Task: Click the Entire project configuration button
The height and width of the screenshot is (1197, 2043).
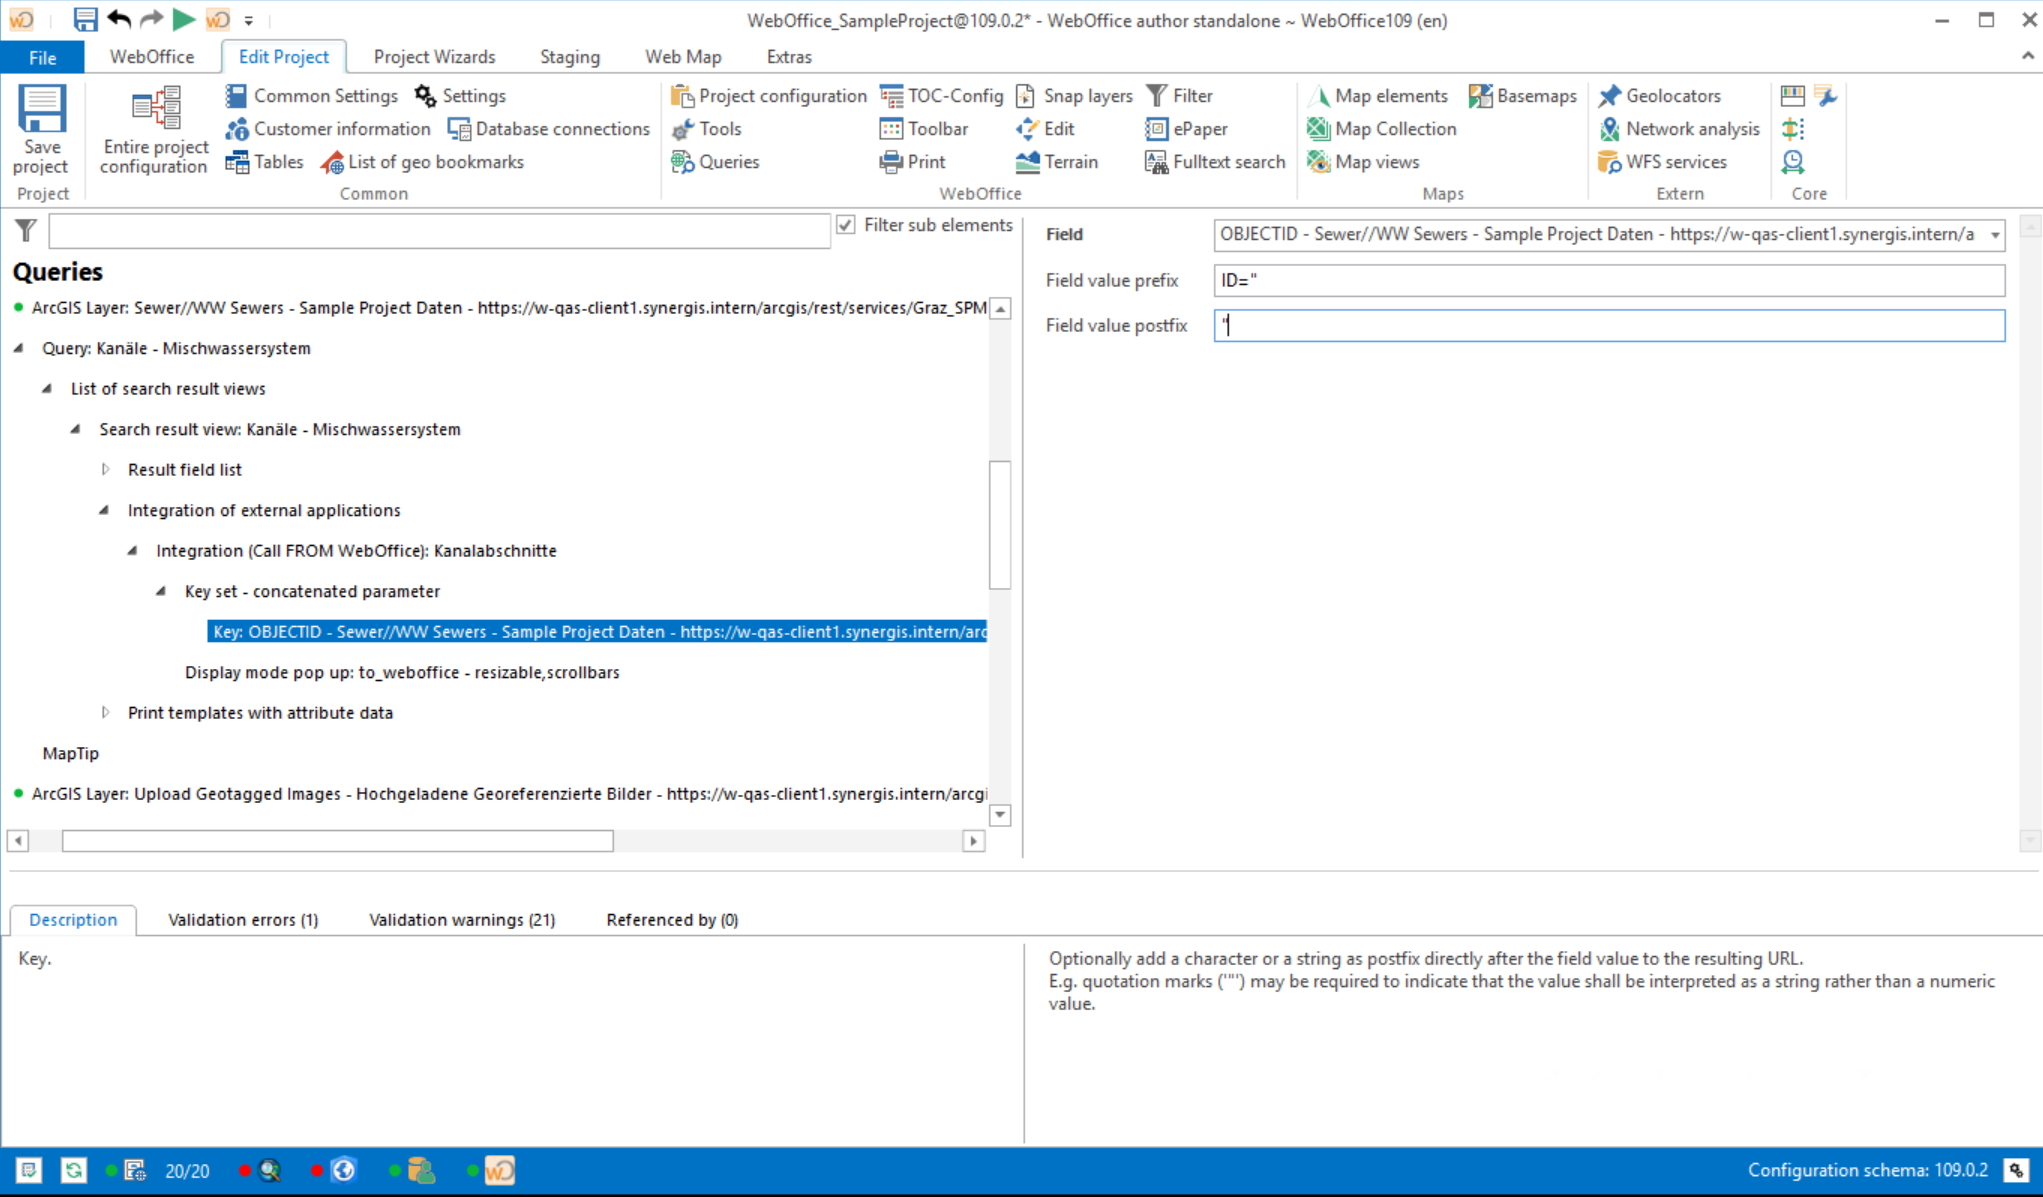Action: coord(152,130)
